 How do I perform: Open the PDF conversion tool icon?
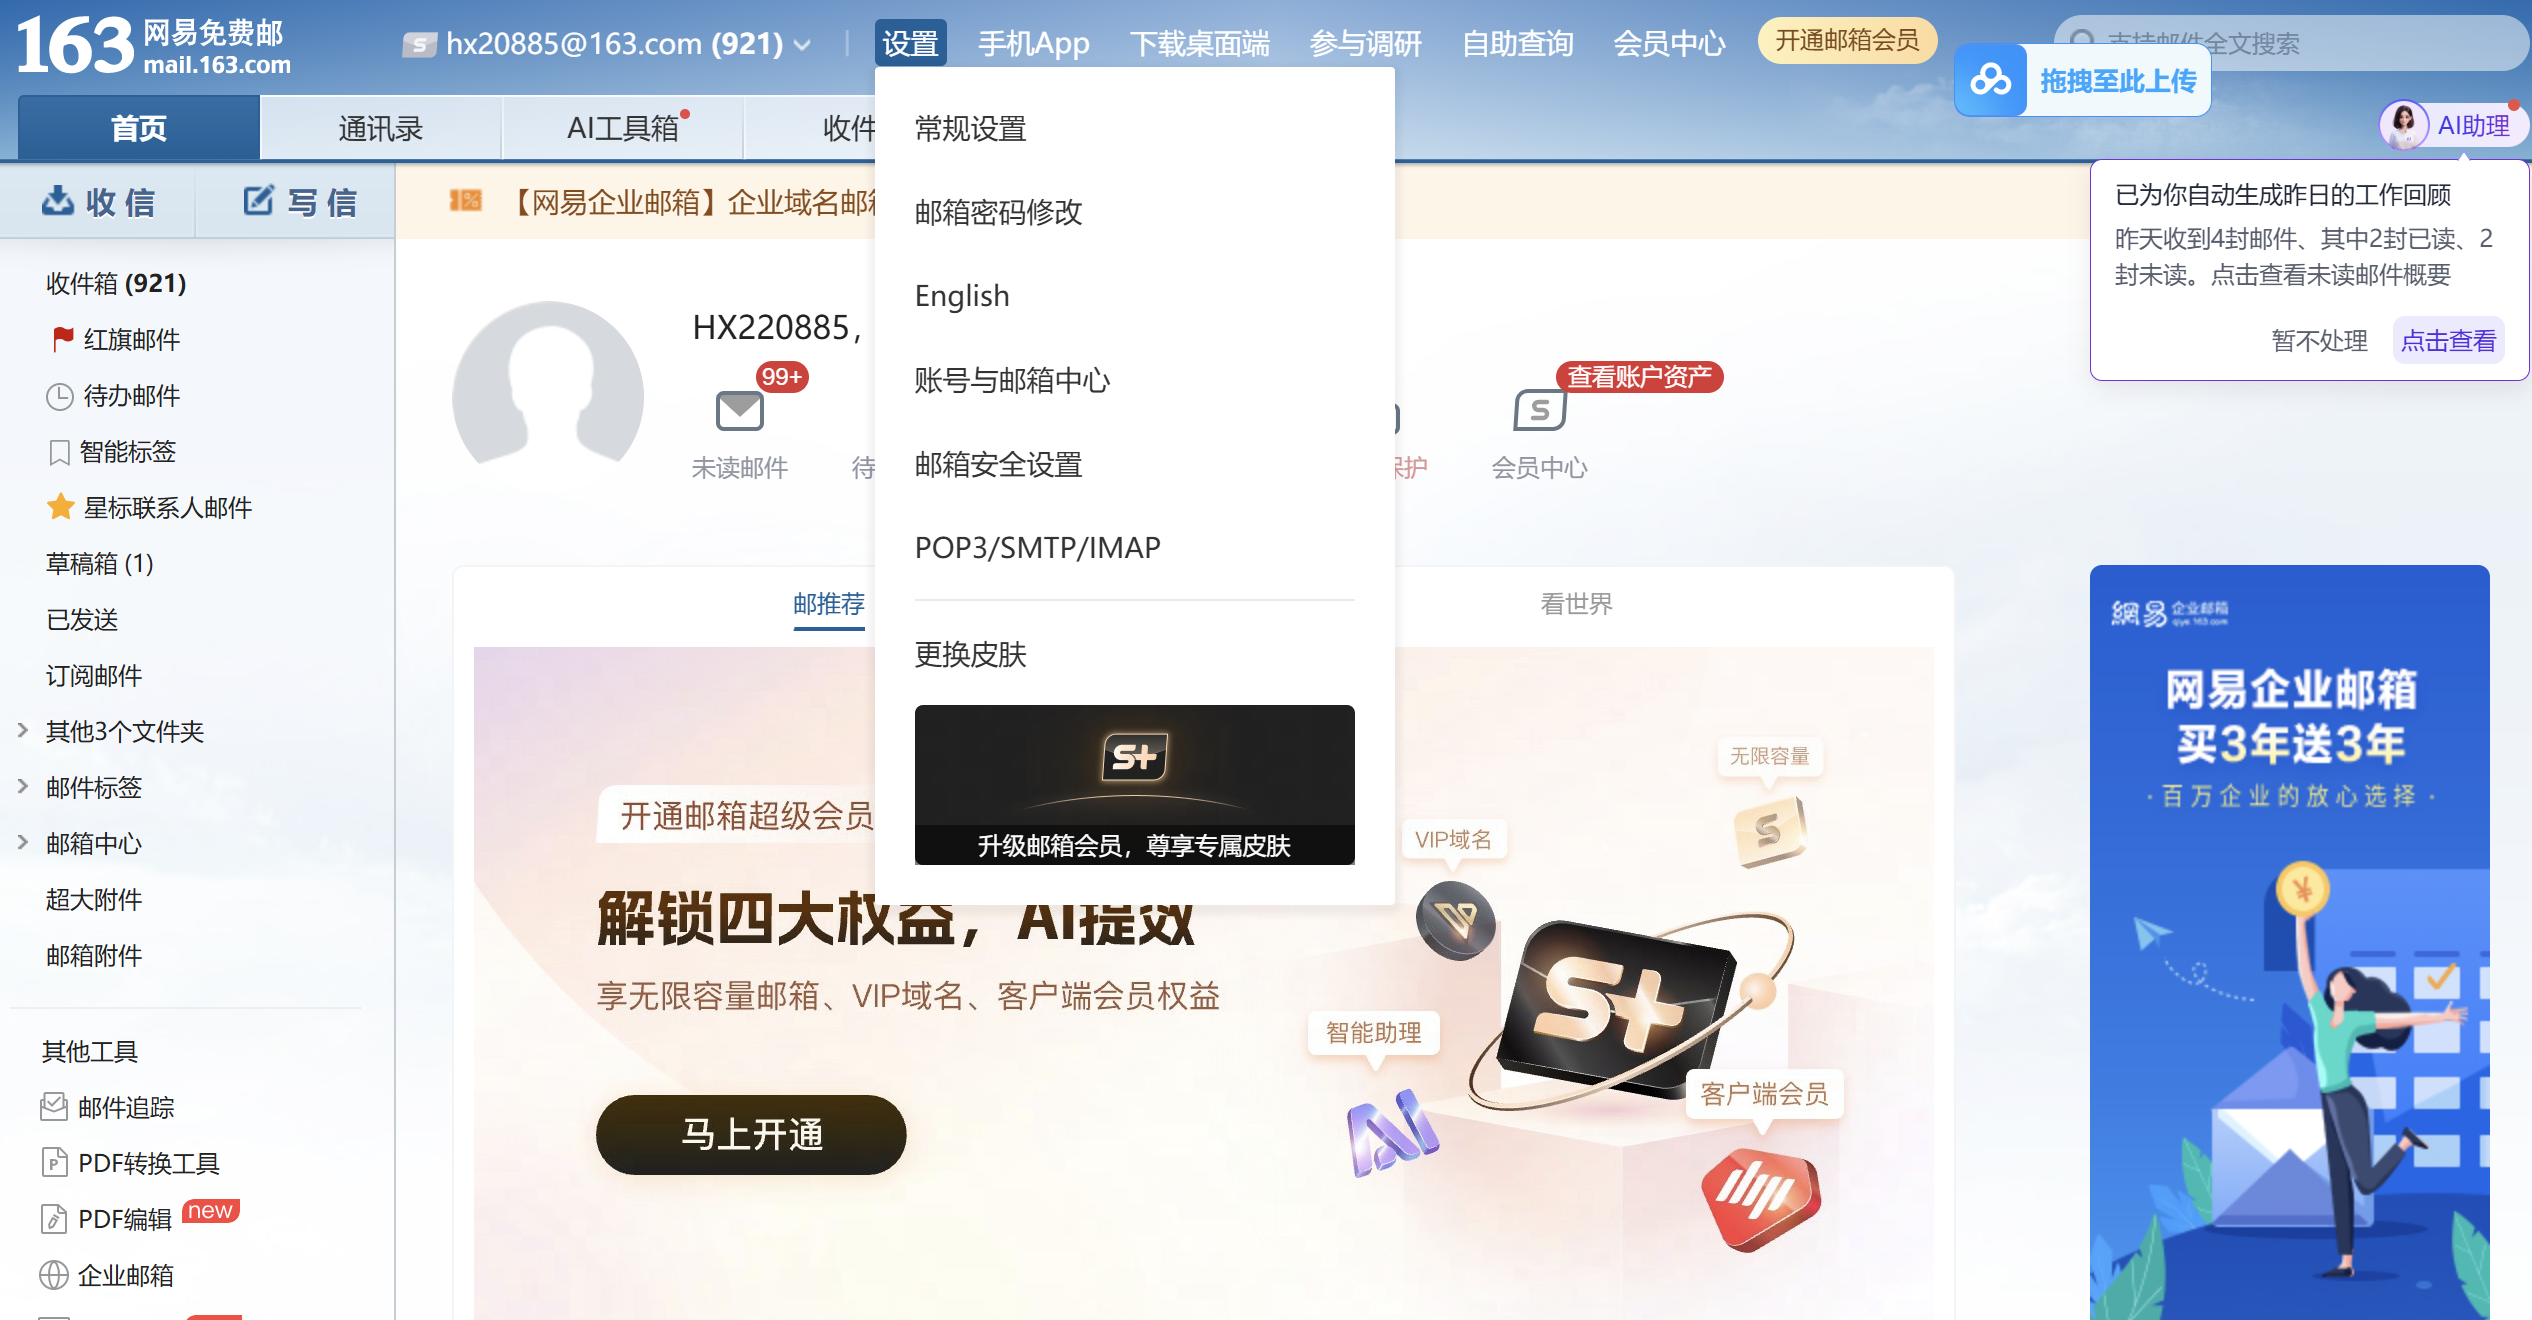click(54, 1163)
